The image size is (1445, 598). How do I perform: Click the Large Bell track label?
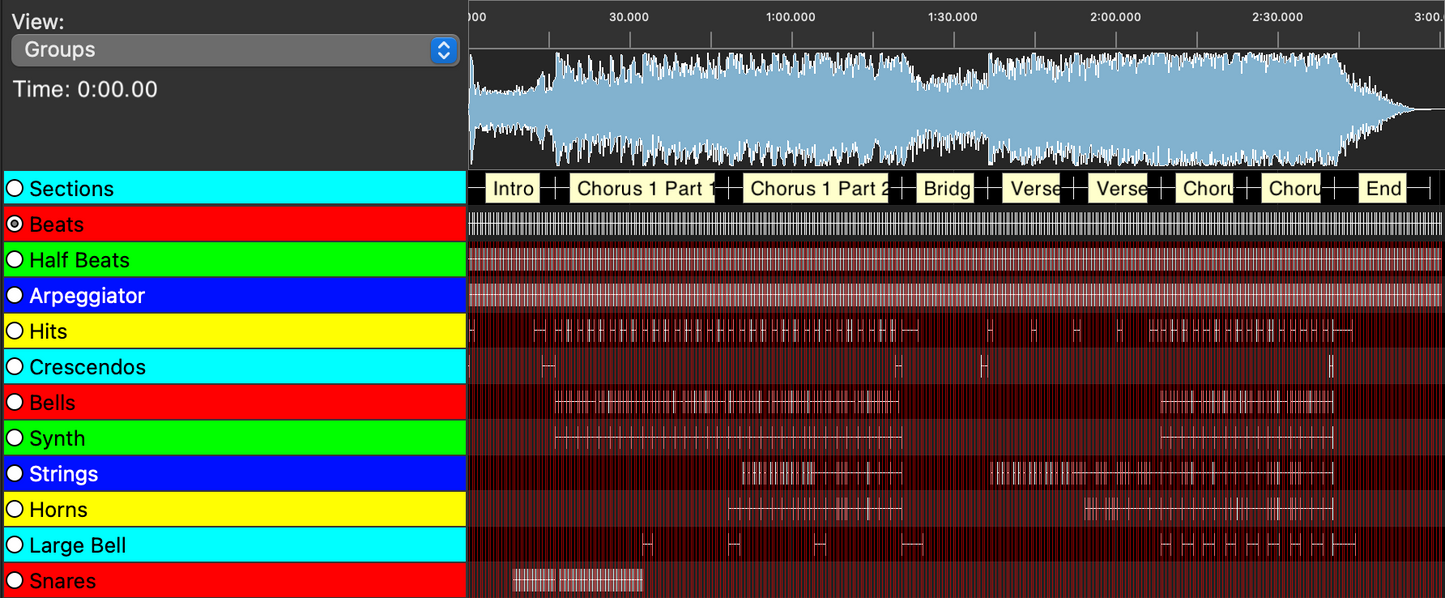(x=77, y=546)
